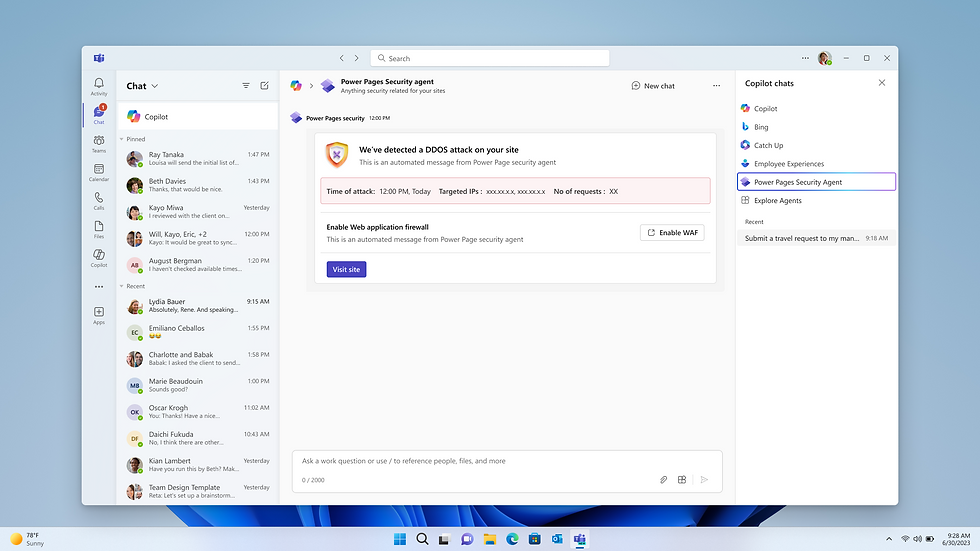Show hidden system tray icons chevron
The height and width of the screenshot is (551, 980).
pyautogui.click(x=889, y=539)
